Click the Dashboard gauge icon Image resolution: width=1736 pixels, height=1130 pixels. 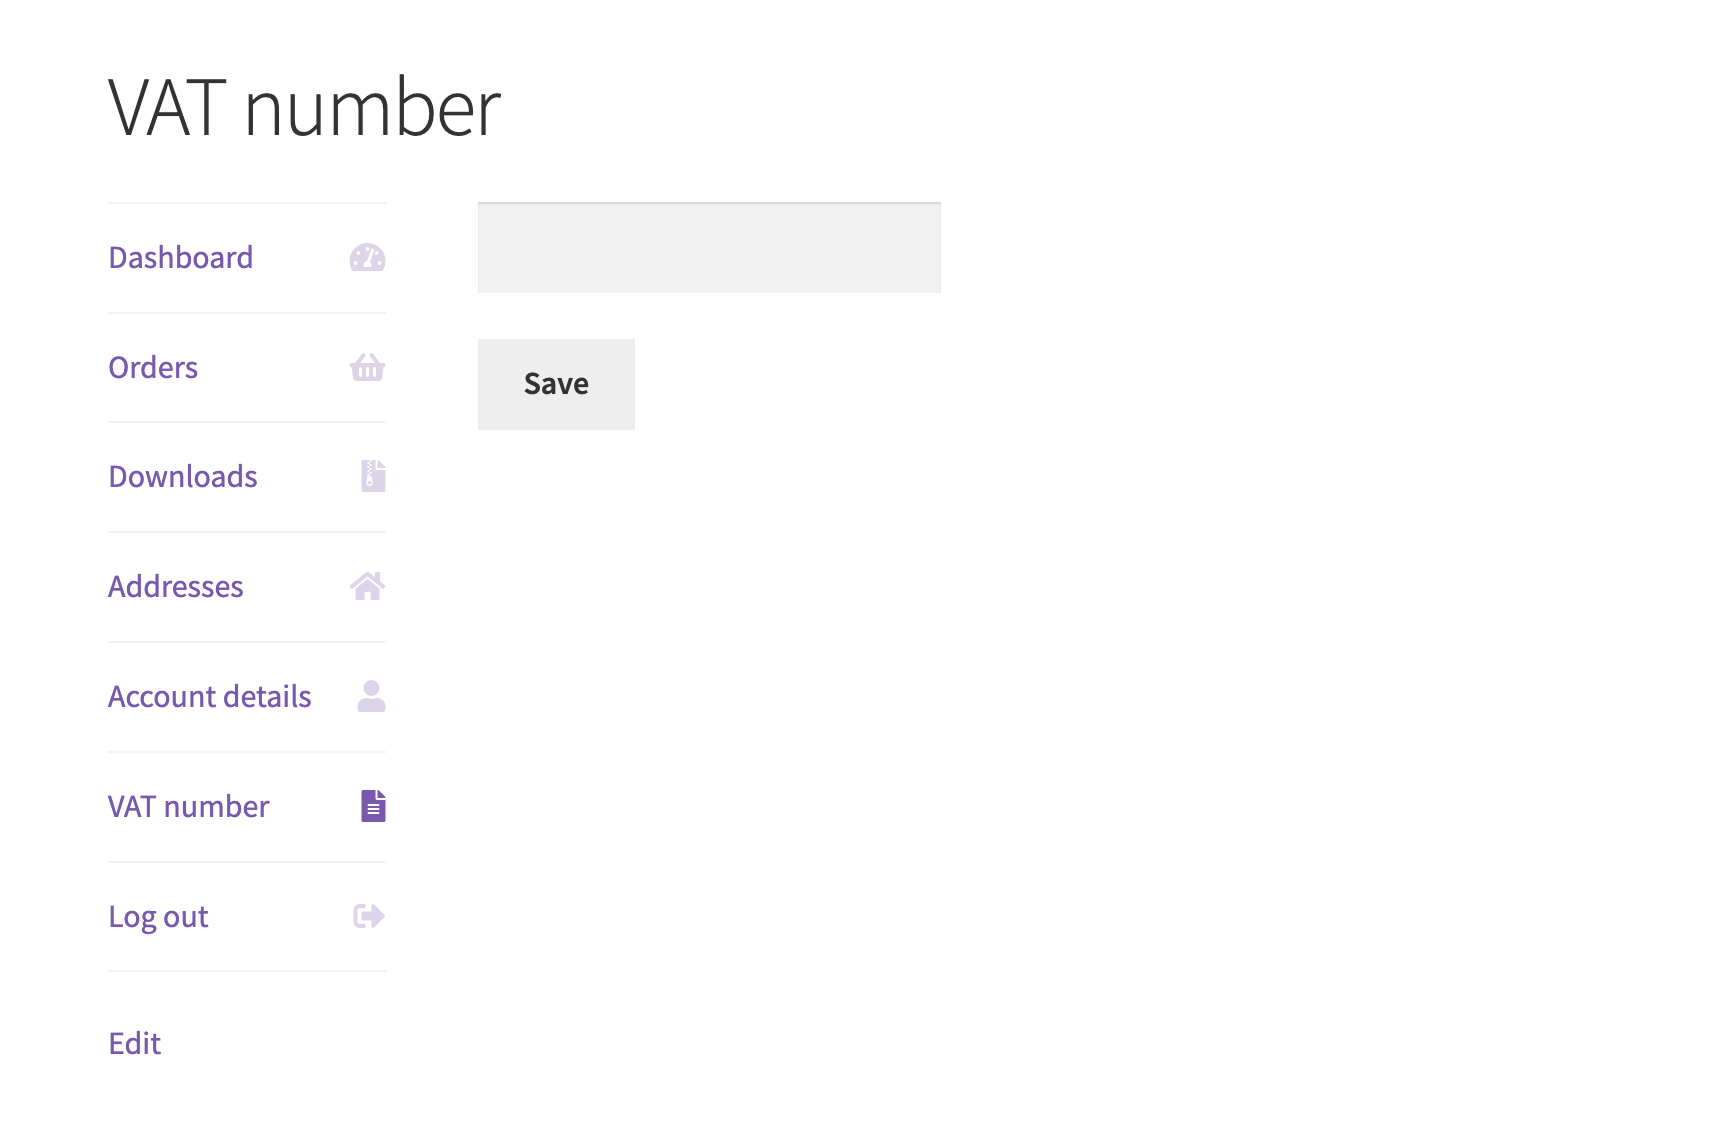point(368,258)
